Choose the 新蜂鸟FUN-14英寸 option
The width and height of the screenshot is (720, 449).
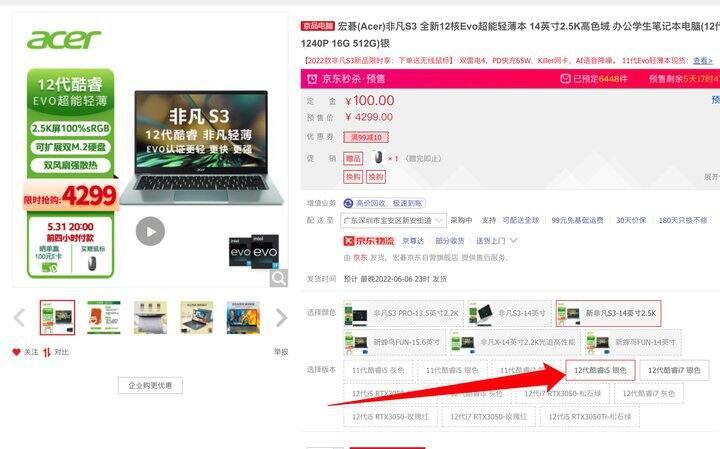(633, 342)
